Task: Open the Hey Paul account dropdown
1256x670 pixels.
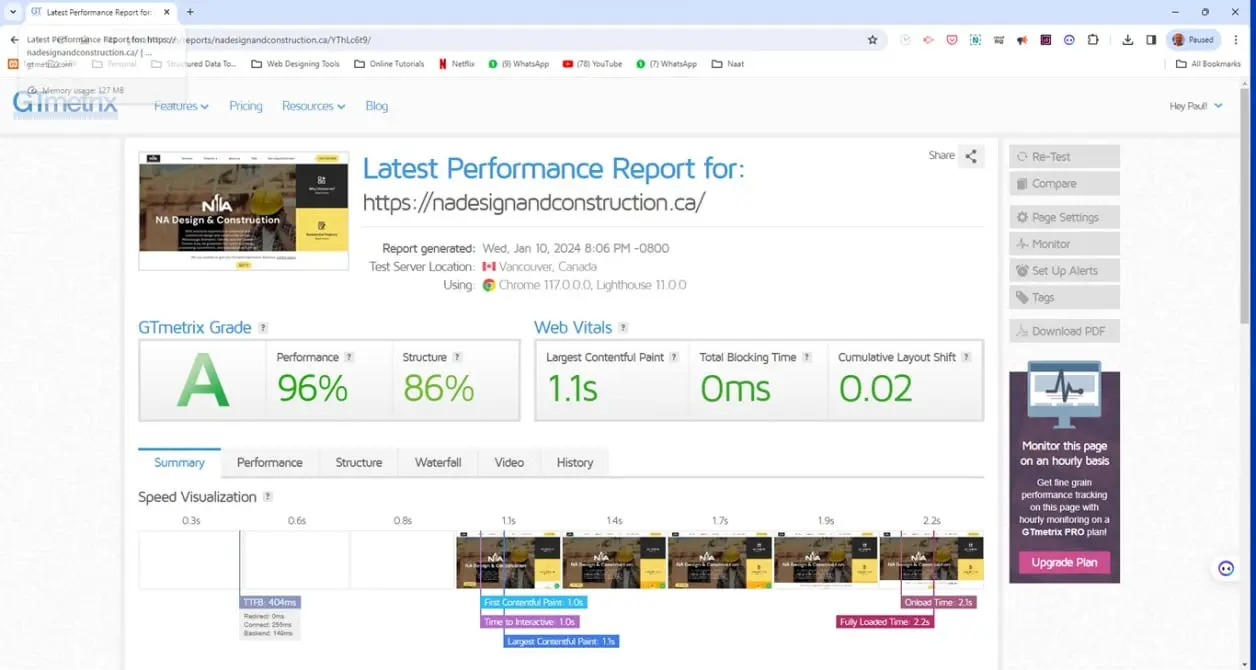Action: click(1196, 106)
